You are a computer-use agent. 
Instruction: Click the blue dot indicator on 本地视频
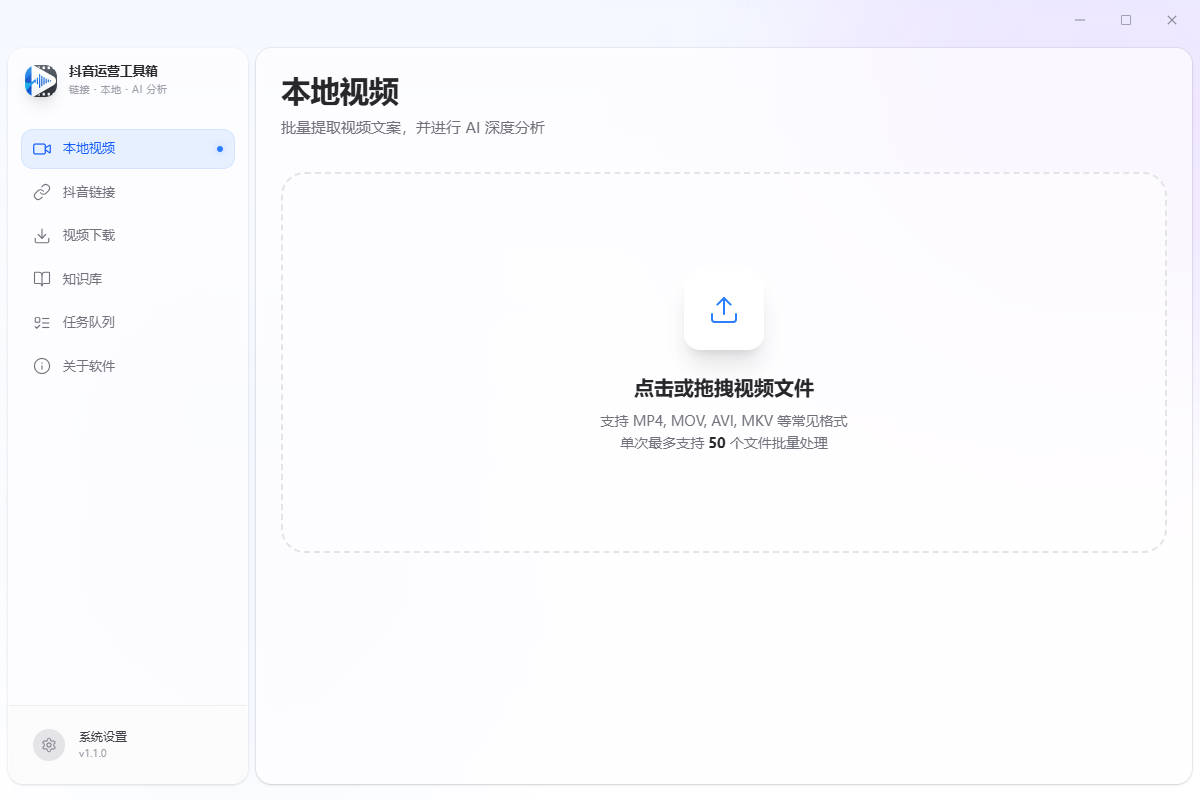click(x=220, y=149)
